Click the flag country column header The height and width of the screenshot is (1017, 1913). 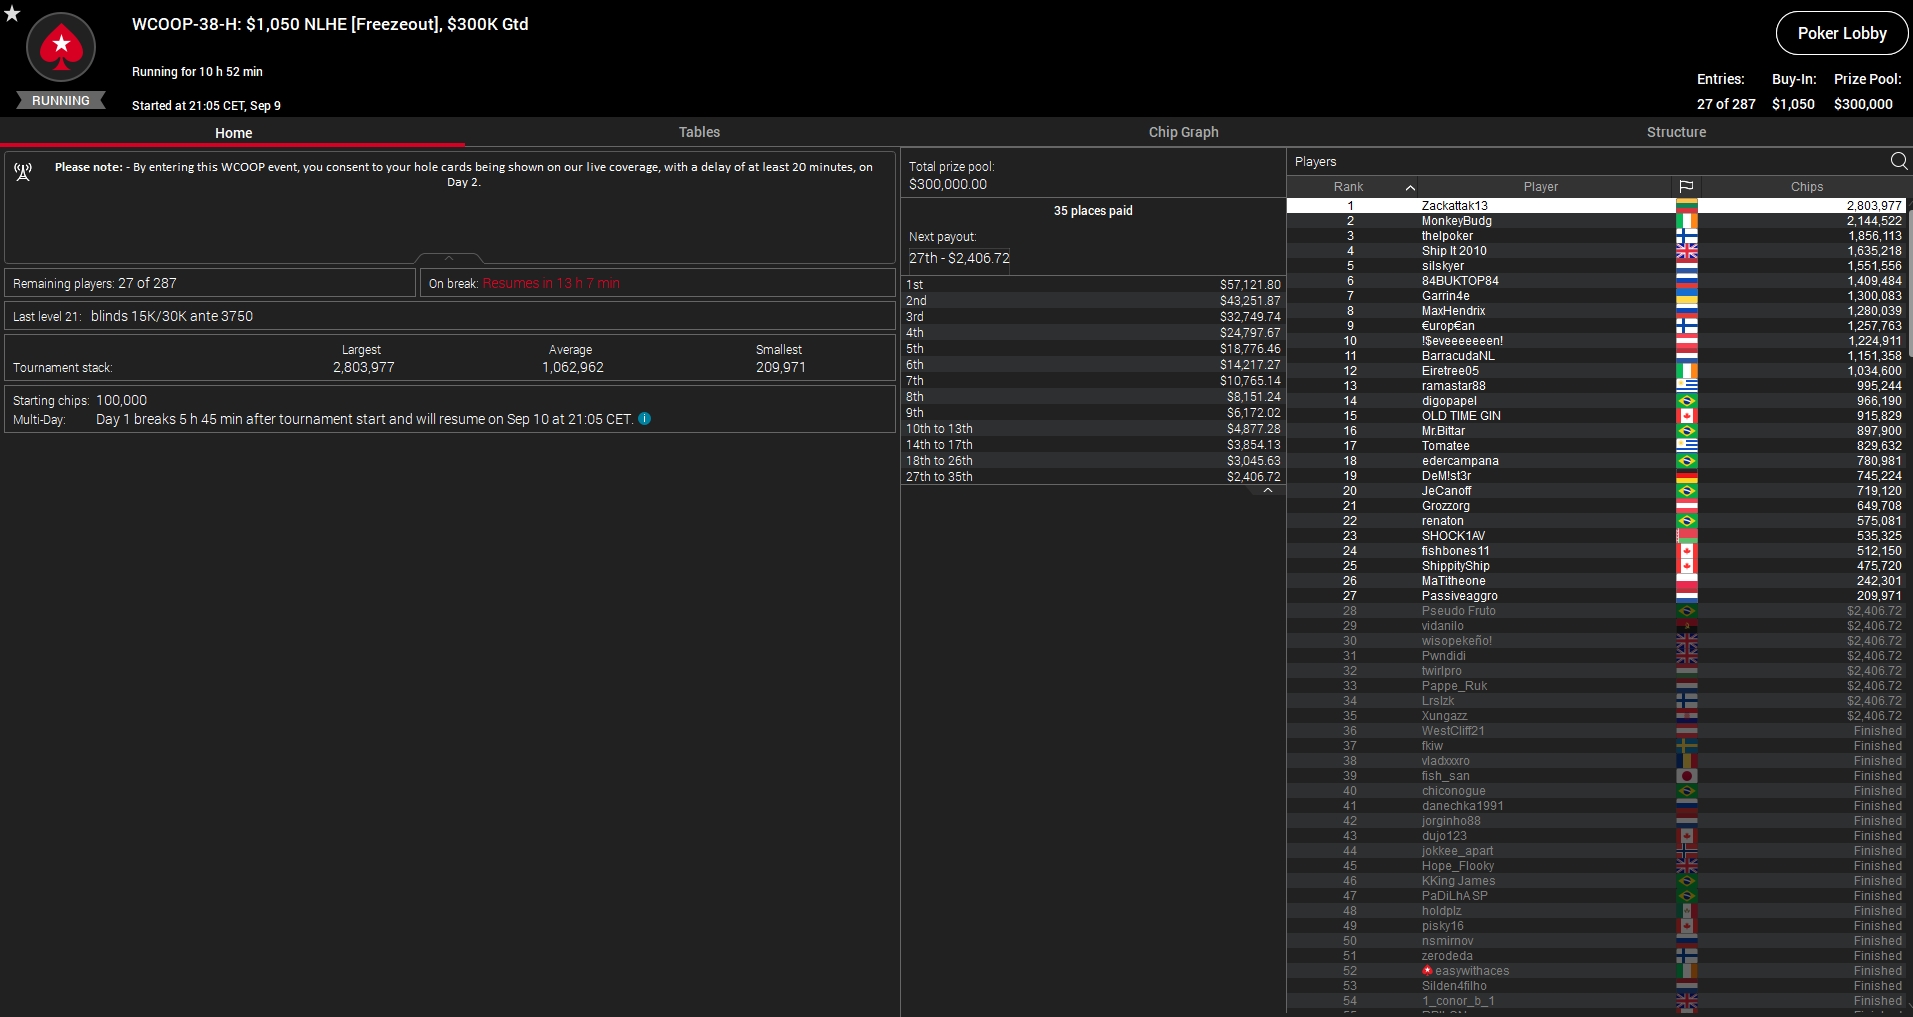point(1686,187)
